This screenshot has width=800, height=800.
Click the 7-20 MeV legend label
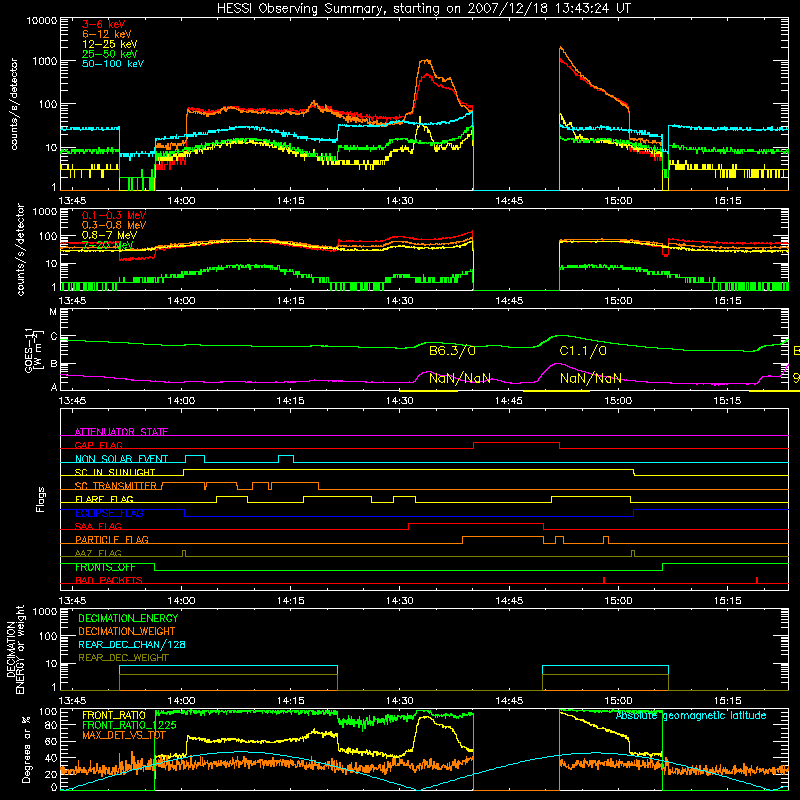point(108,245)
